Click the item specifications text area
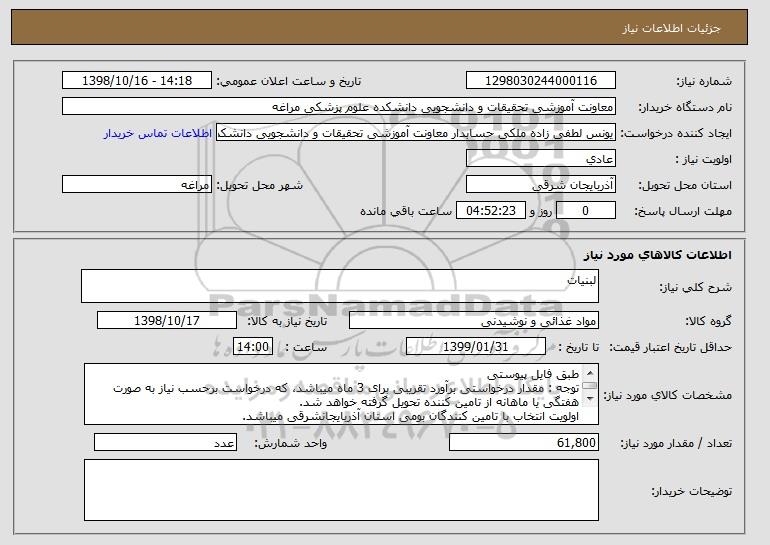Screen dimensions: 770x545 point(341,394)
